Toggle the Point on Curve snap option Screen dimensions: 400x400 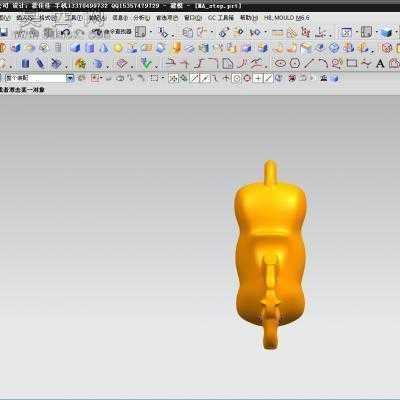click(269, 78)
